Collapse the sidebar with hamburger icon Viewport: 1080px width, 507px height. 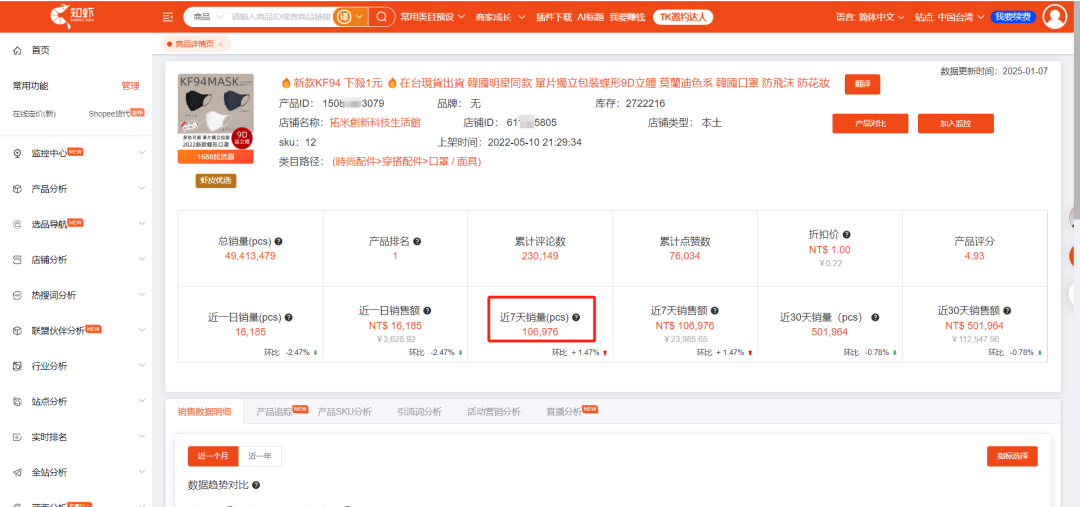click(167, 17)
